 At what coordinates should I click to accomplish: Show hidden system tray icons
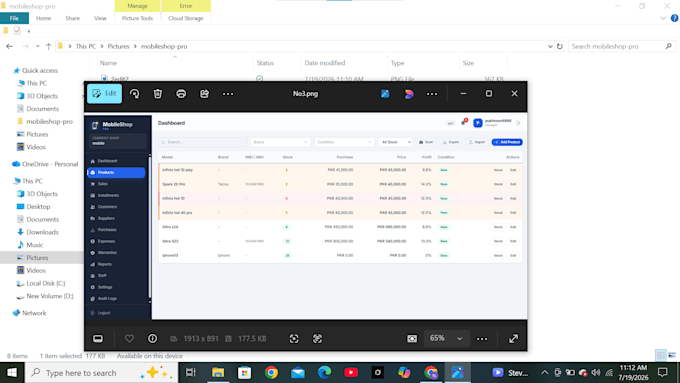point(545,373)
